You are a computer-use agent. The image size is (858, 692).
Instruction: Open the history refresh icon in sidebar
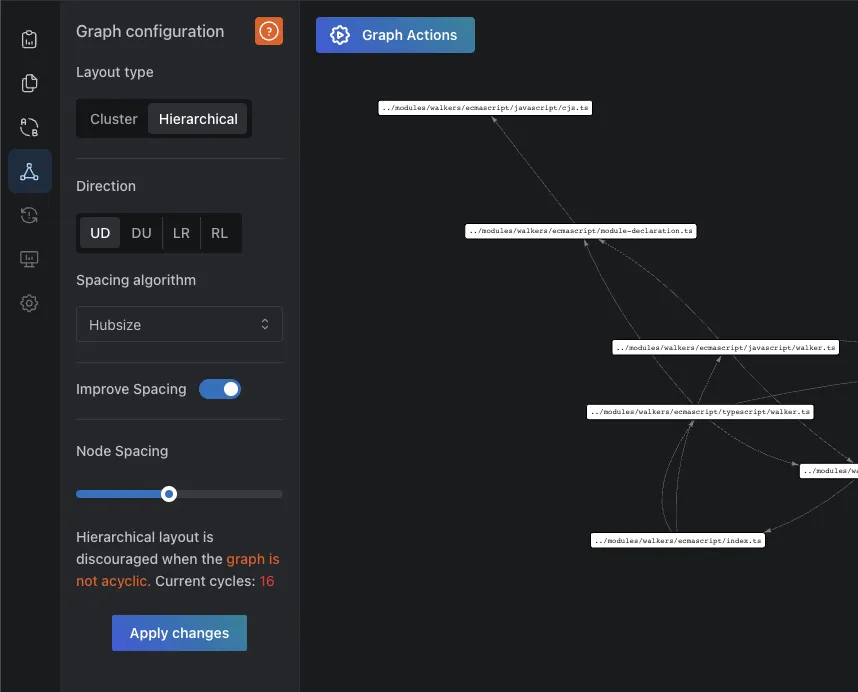(x=29, y=215)
